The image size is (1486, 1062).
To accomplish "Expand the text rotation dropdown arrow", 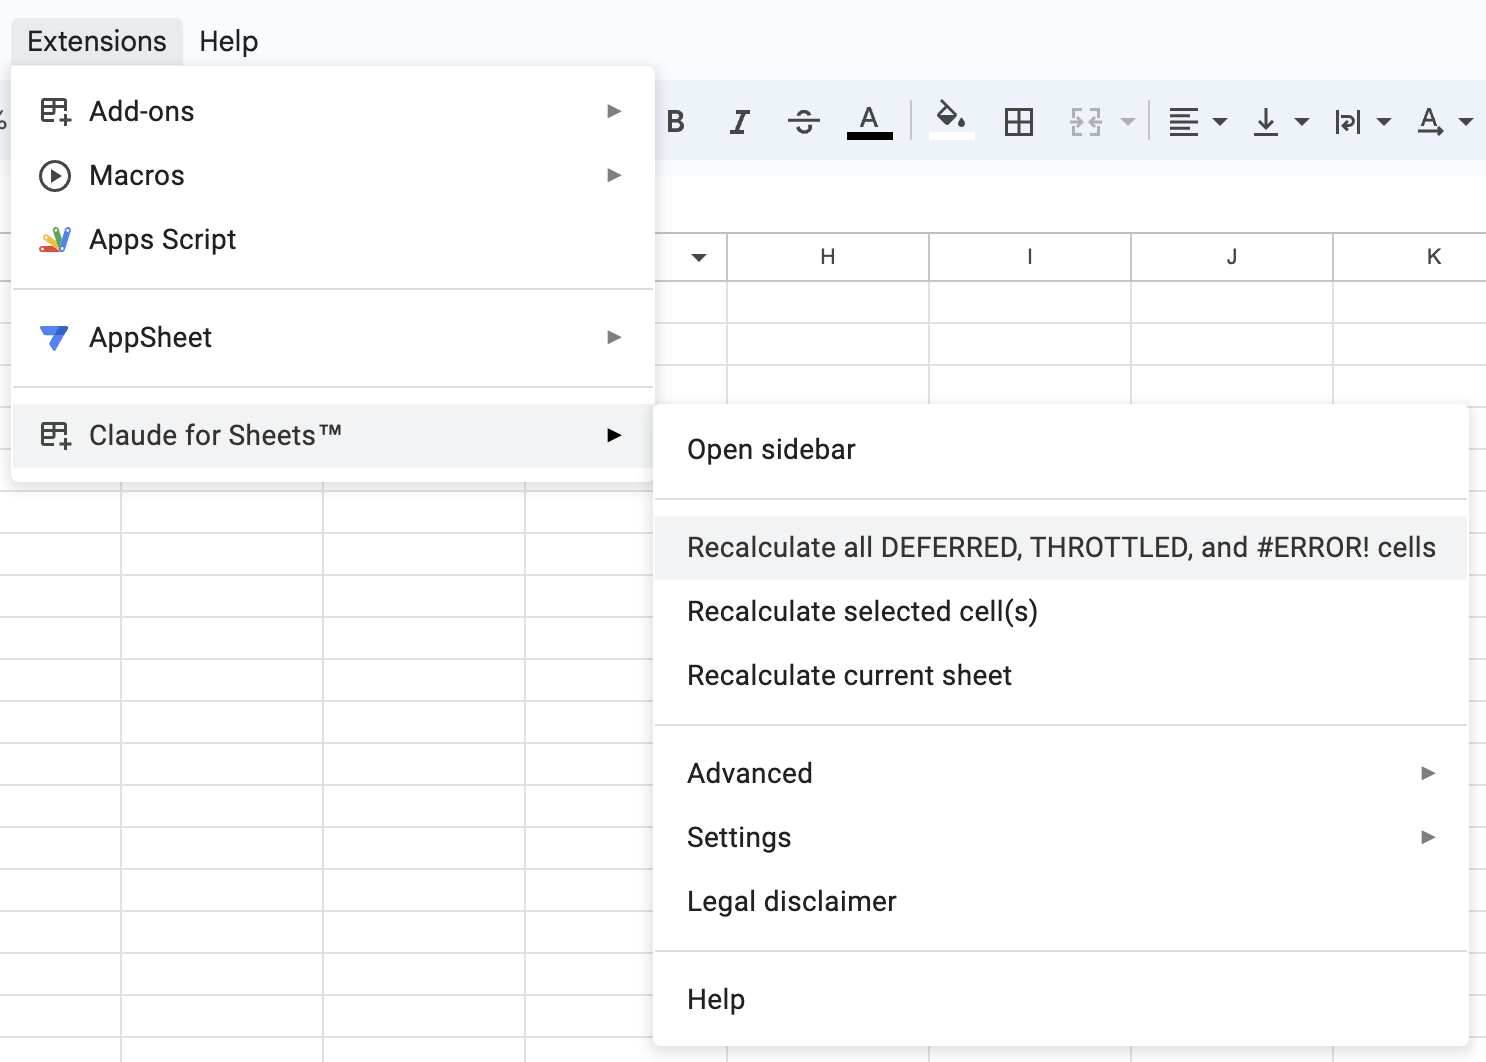I will point(1466,122).
